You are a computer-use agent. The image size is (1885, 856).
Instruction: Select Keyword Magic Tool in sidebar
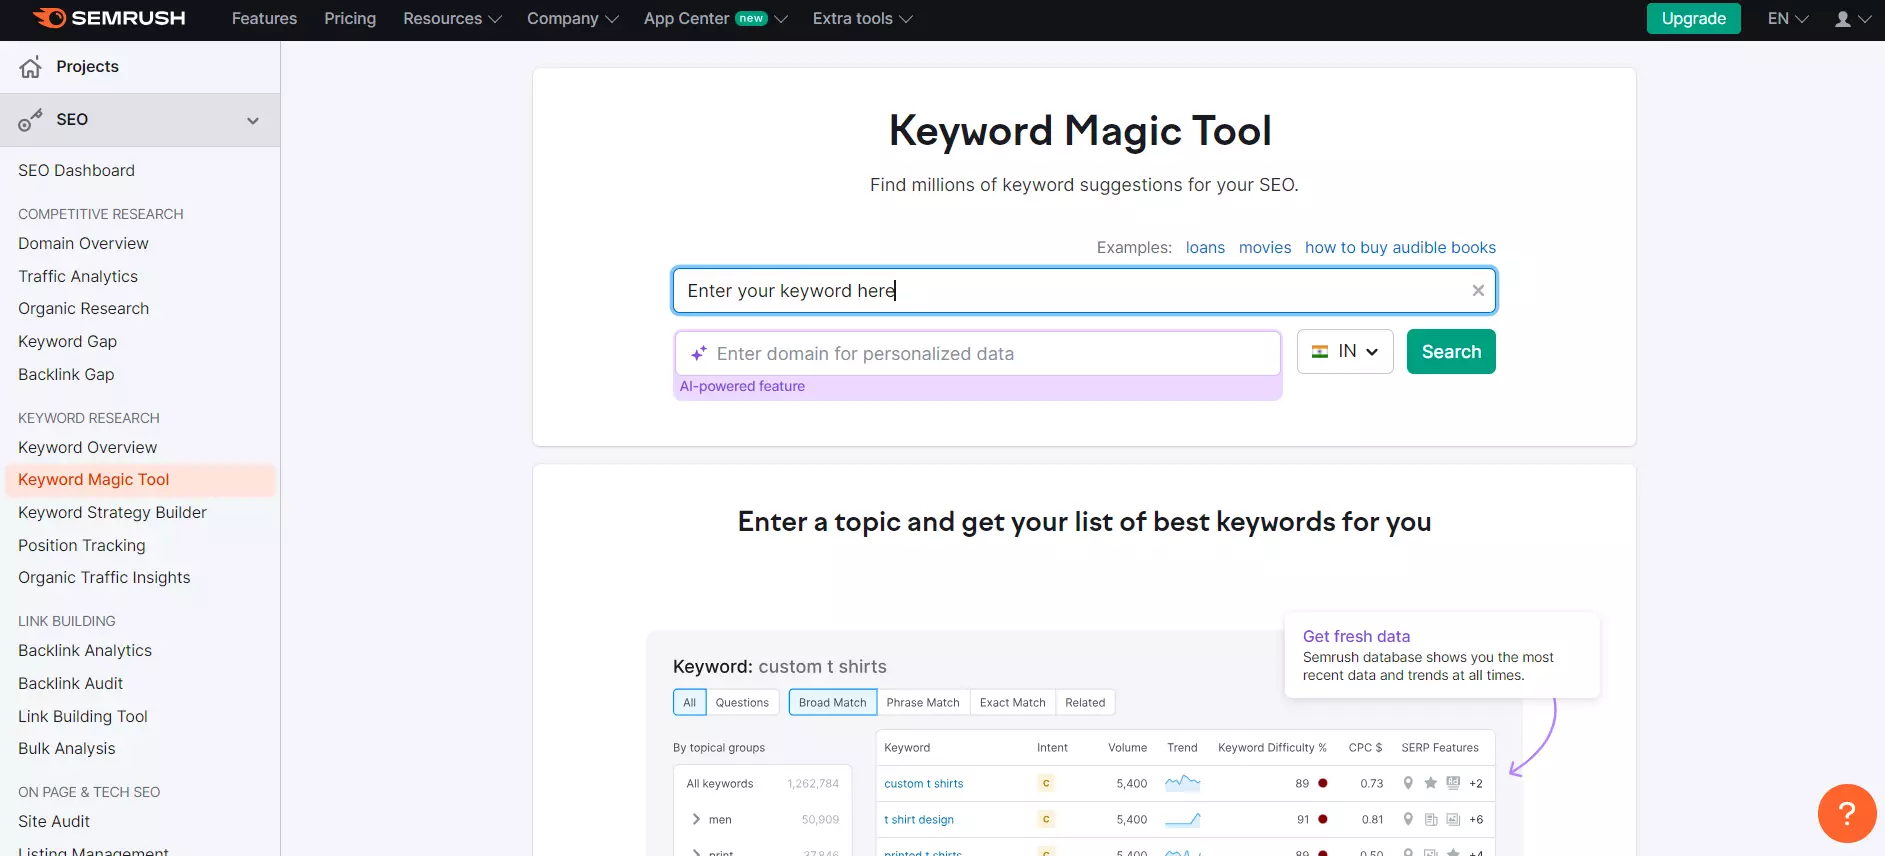tap(140, 480)
